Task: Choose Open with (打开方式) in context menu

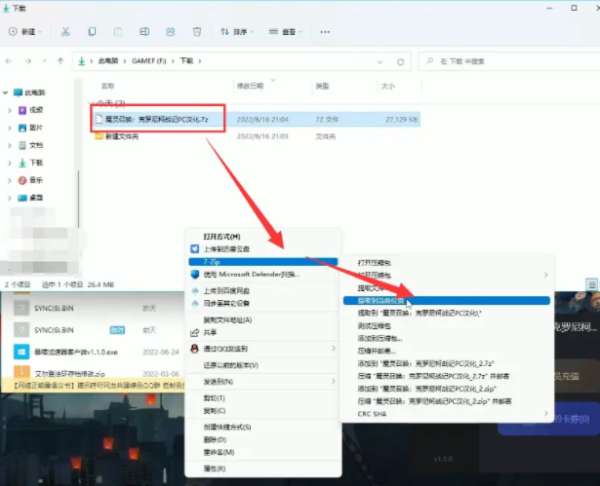Action: pos(222,236)
